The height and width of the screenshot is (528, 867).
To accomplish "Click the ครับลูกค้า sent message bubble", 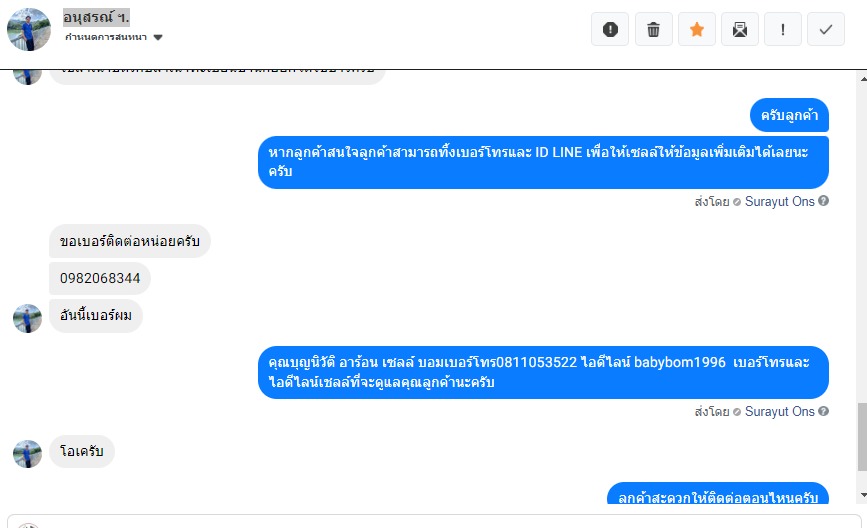I will pos(789,115).
